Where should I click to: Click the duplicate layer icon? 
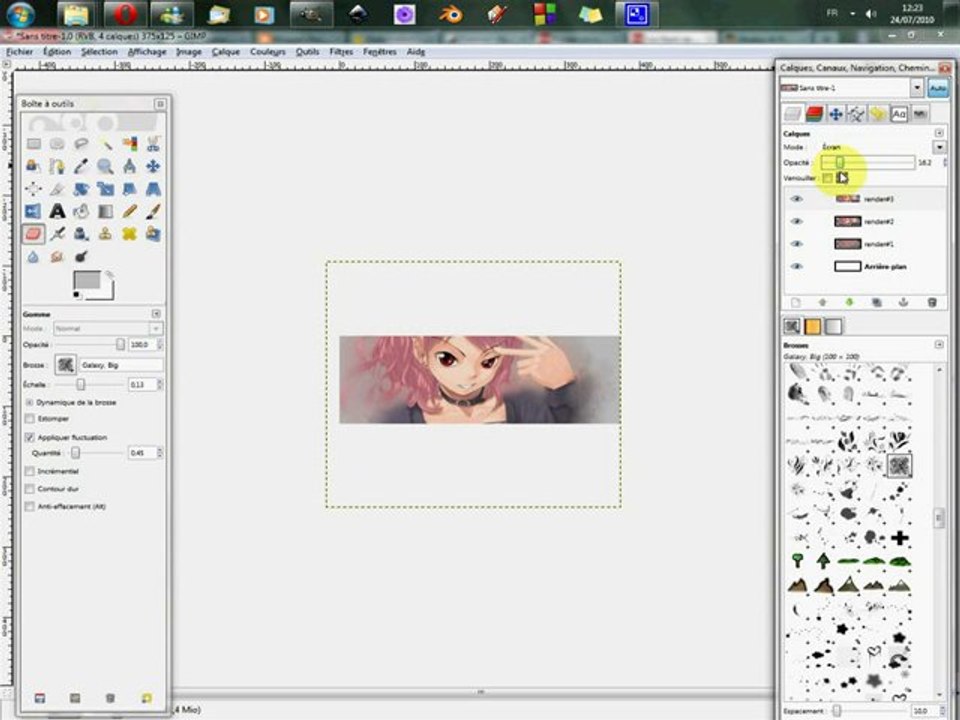click(x=877, y=302)
